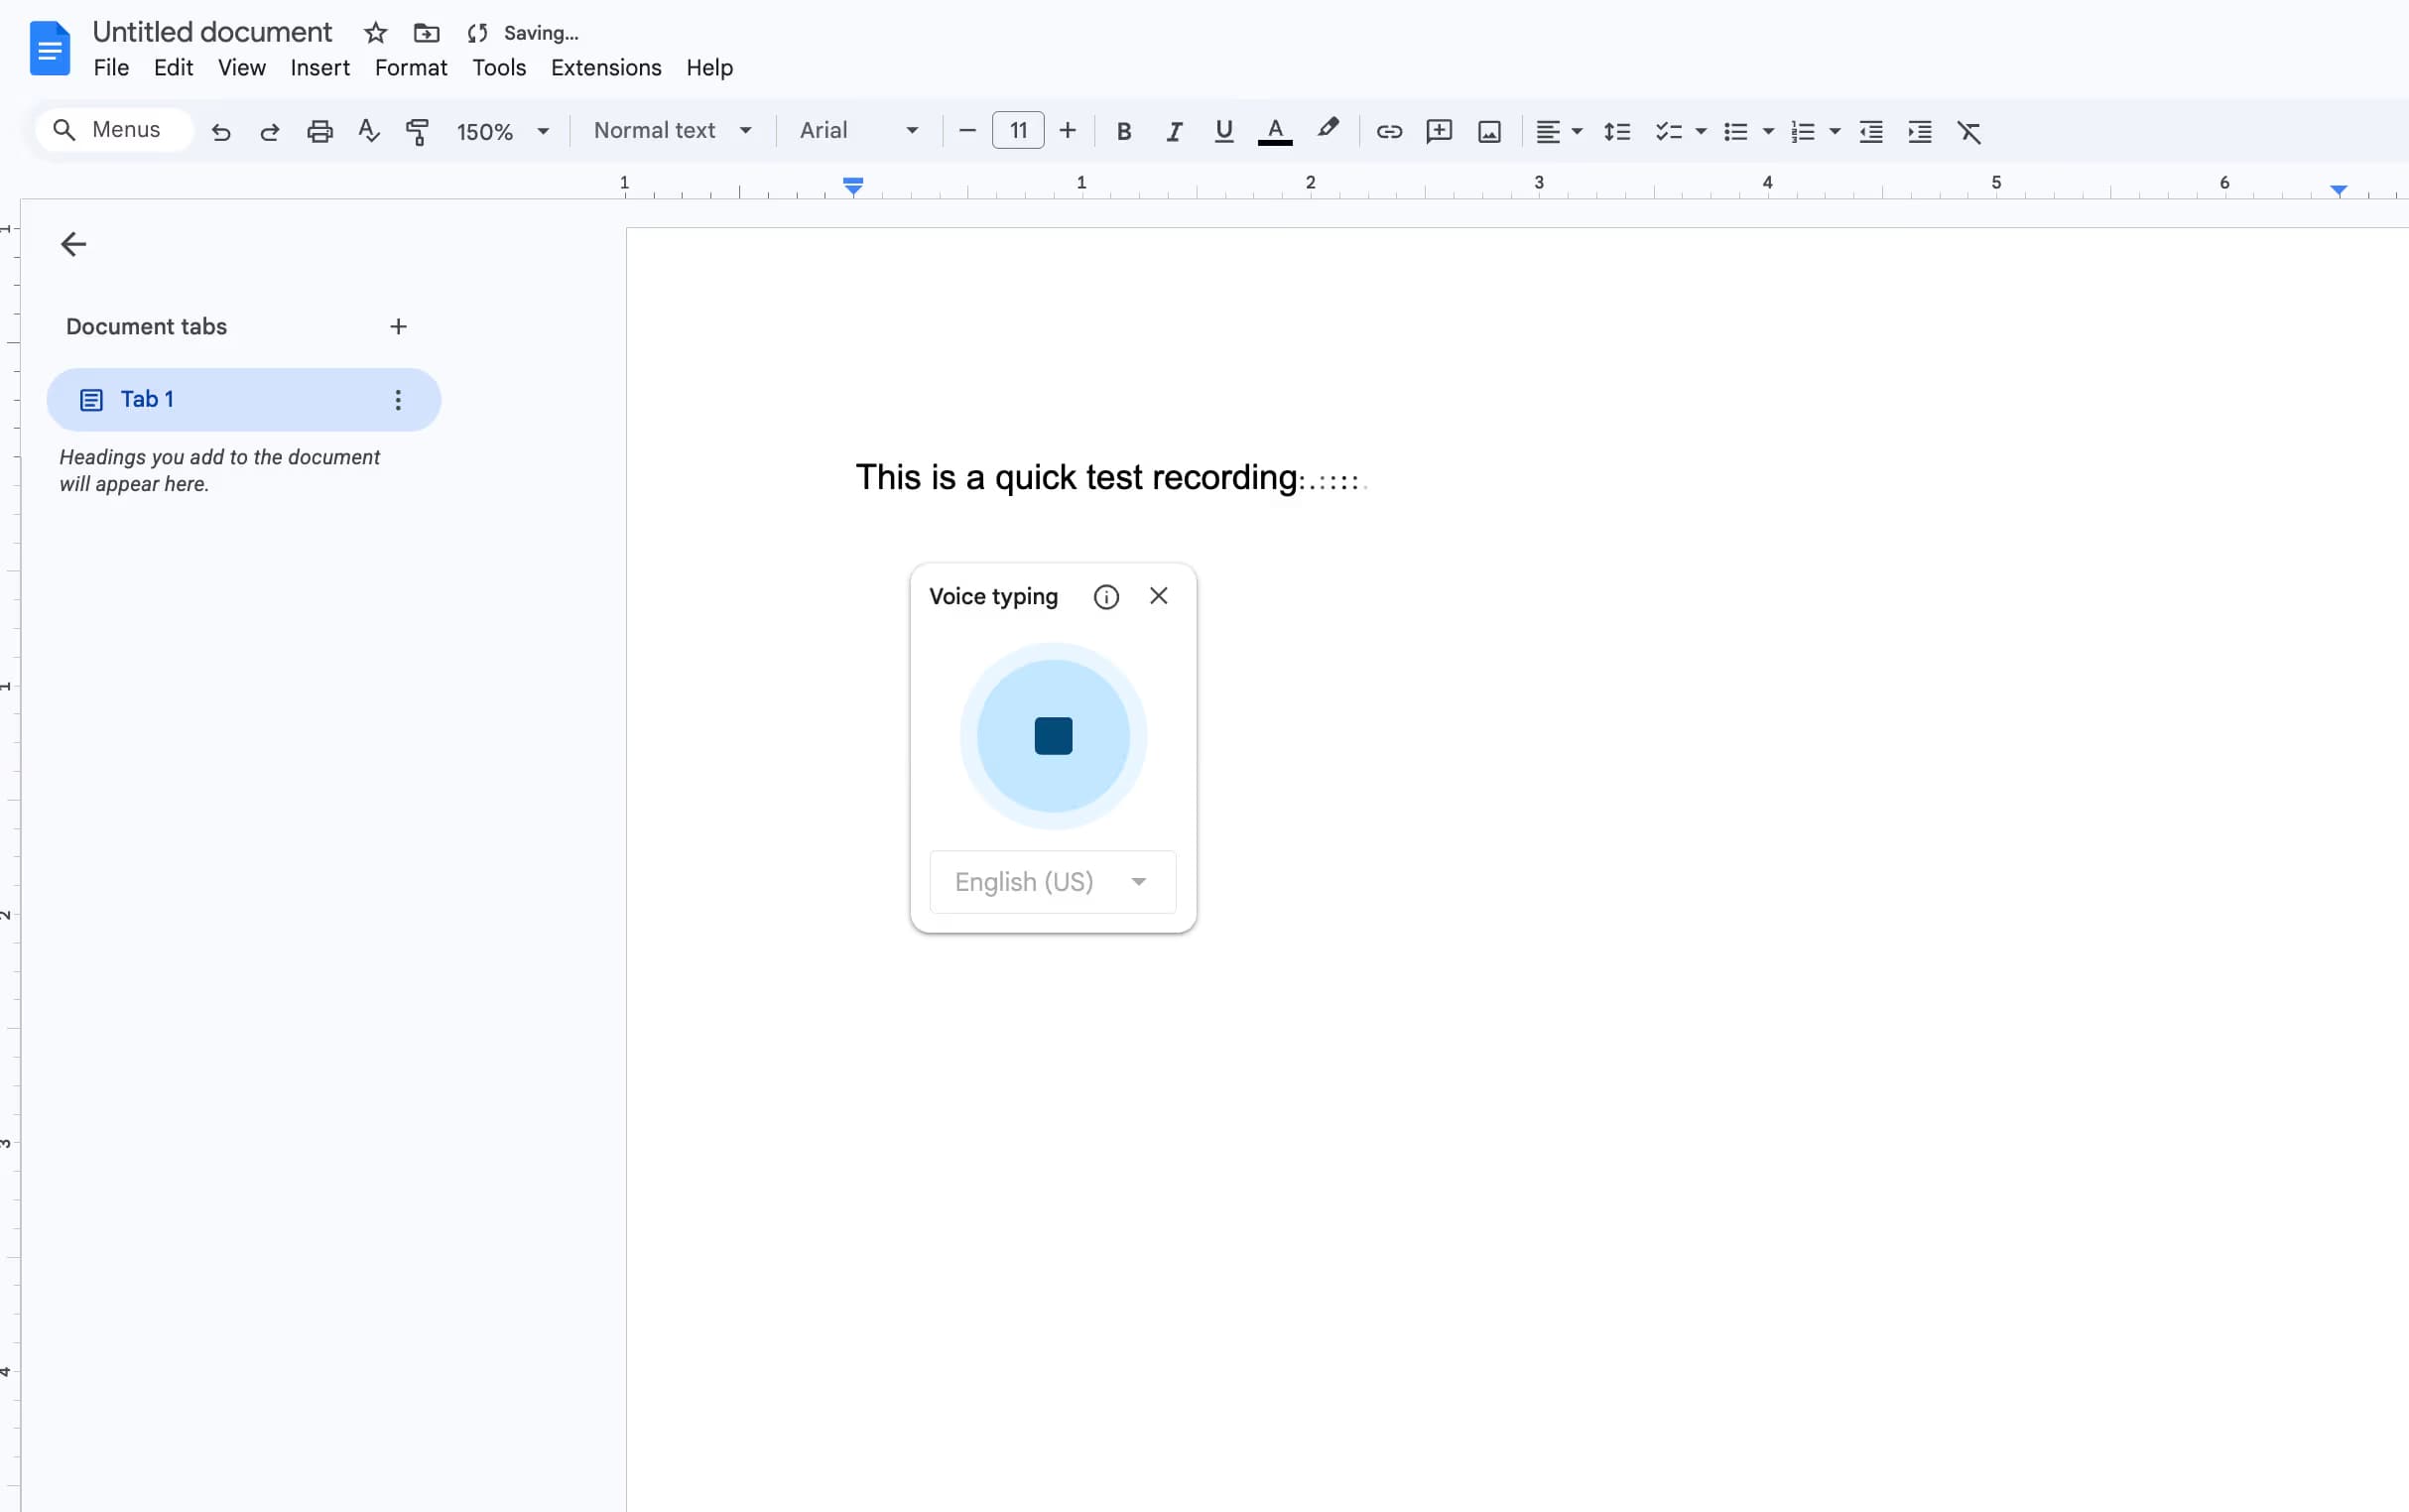The width and height of the screenshot is (2409, 1512).
Task: Decrease font size with minus button
Action: coord(967,130)
